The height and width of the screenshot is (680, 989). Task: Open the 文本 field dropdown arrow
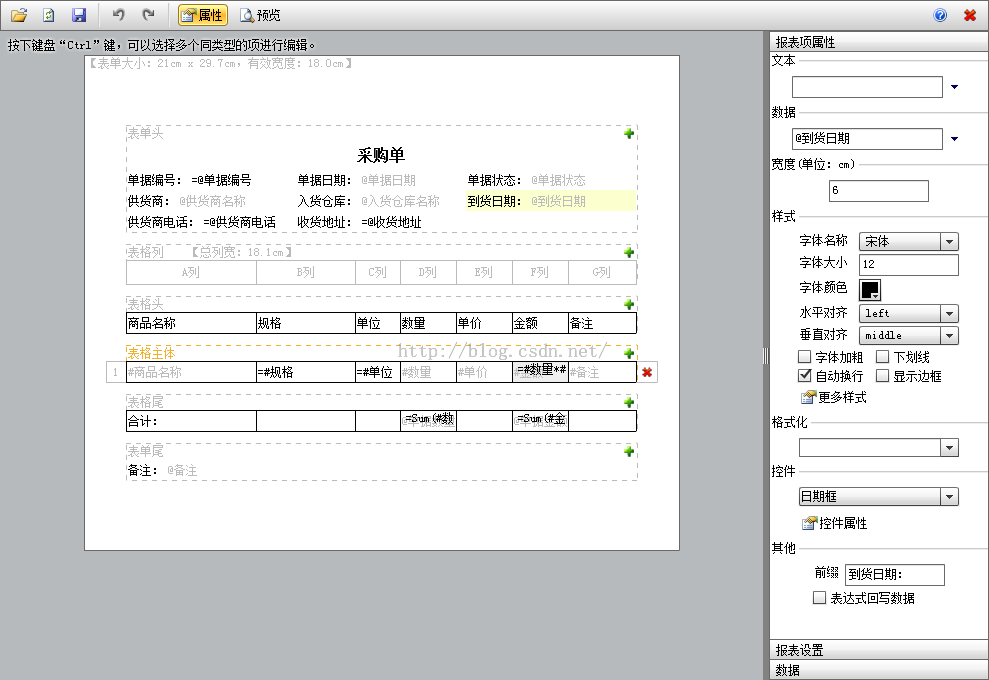click(954, 87)
